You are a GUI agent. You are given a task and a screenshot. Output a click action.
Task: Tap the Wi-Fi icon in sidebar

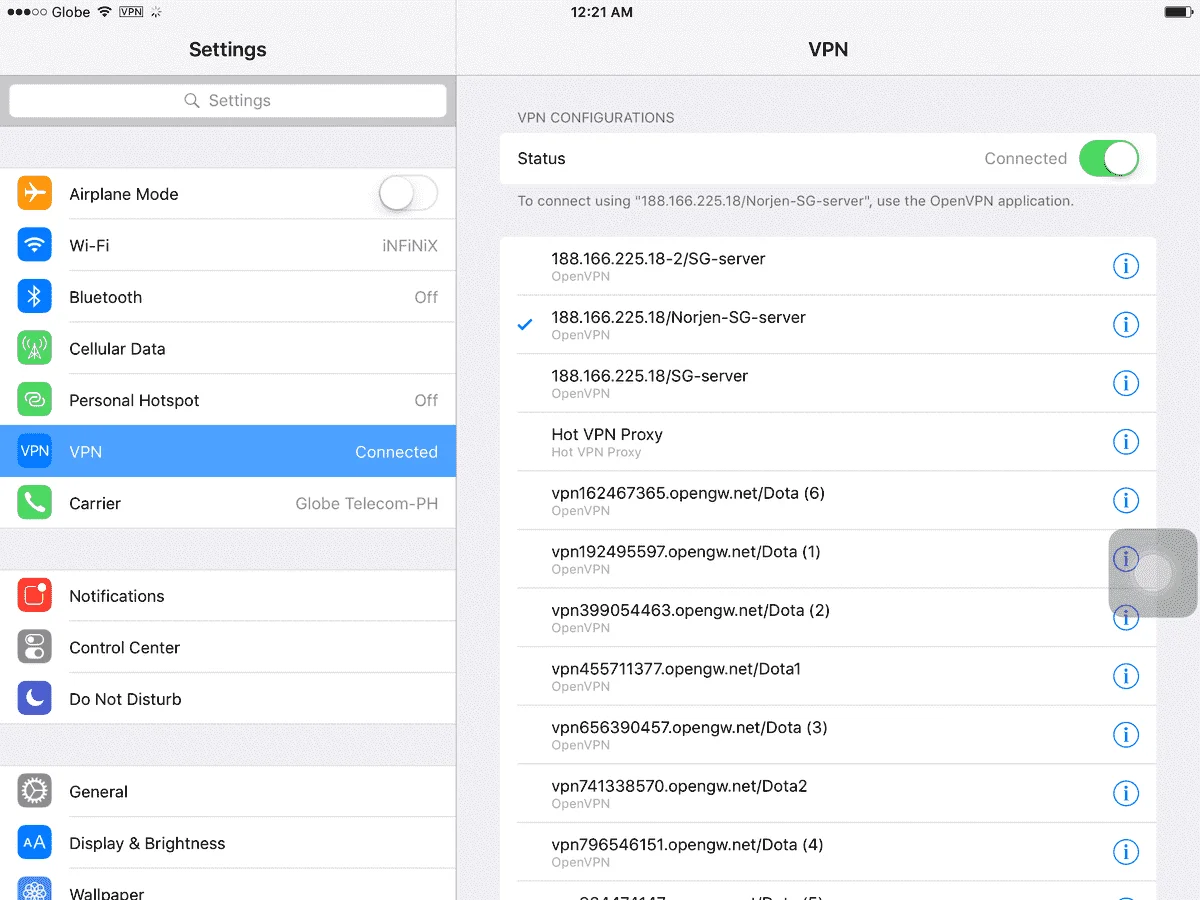point(35,245)
